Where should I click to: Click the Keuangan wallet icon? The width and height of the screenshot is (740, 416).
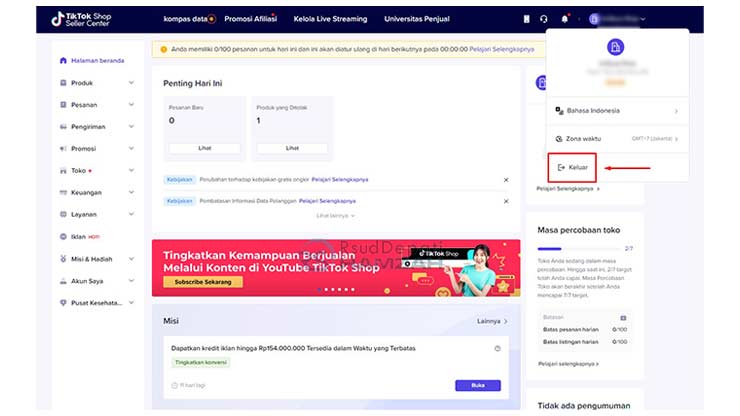63,192
